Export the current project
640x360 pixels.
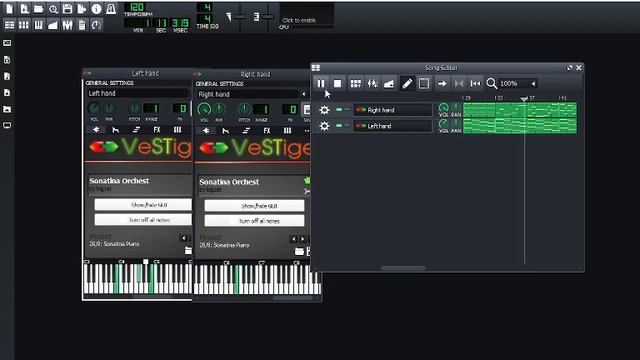tap(82, 9)
